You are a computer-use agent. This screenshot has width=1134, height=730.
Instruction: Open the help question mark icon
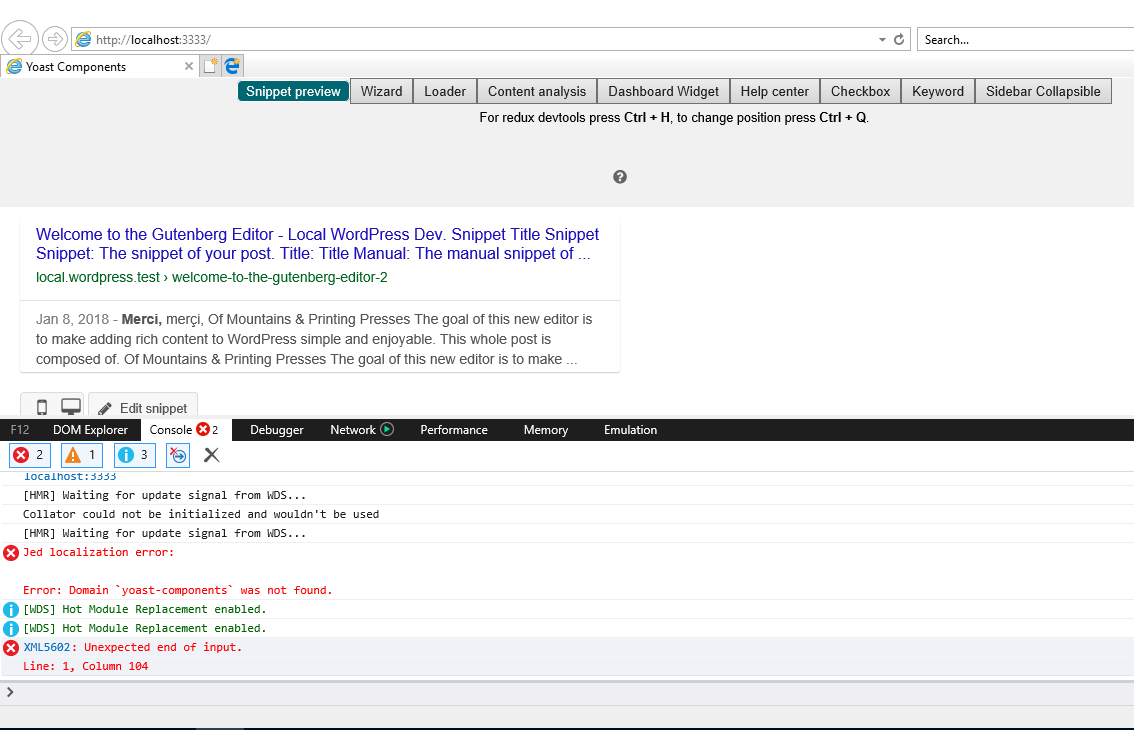pyautogui.click(x=620, y=176)
